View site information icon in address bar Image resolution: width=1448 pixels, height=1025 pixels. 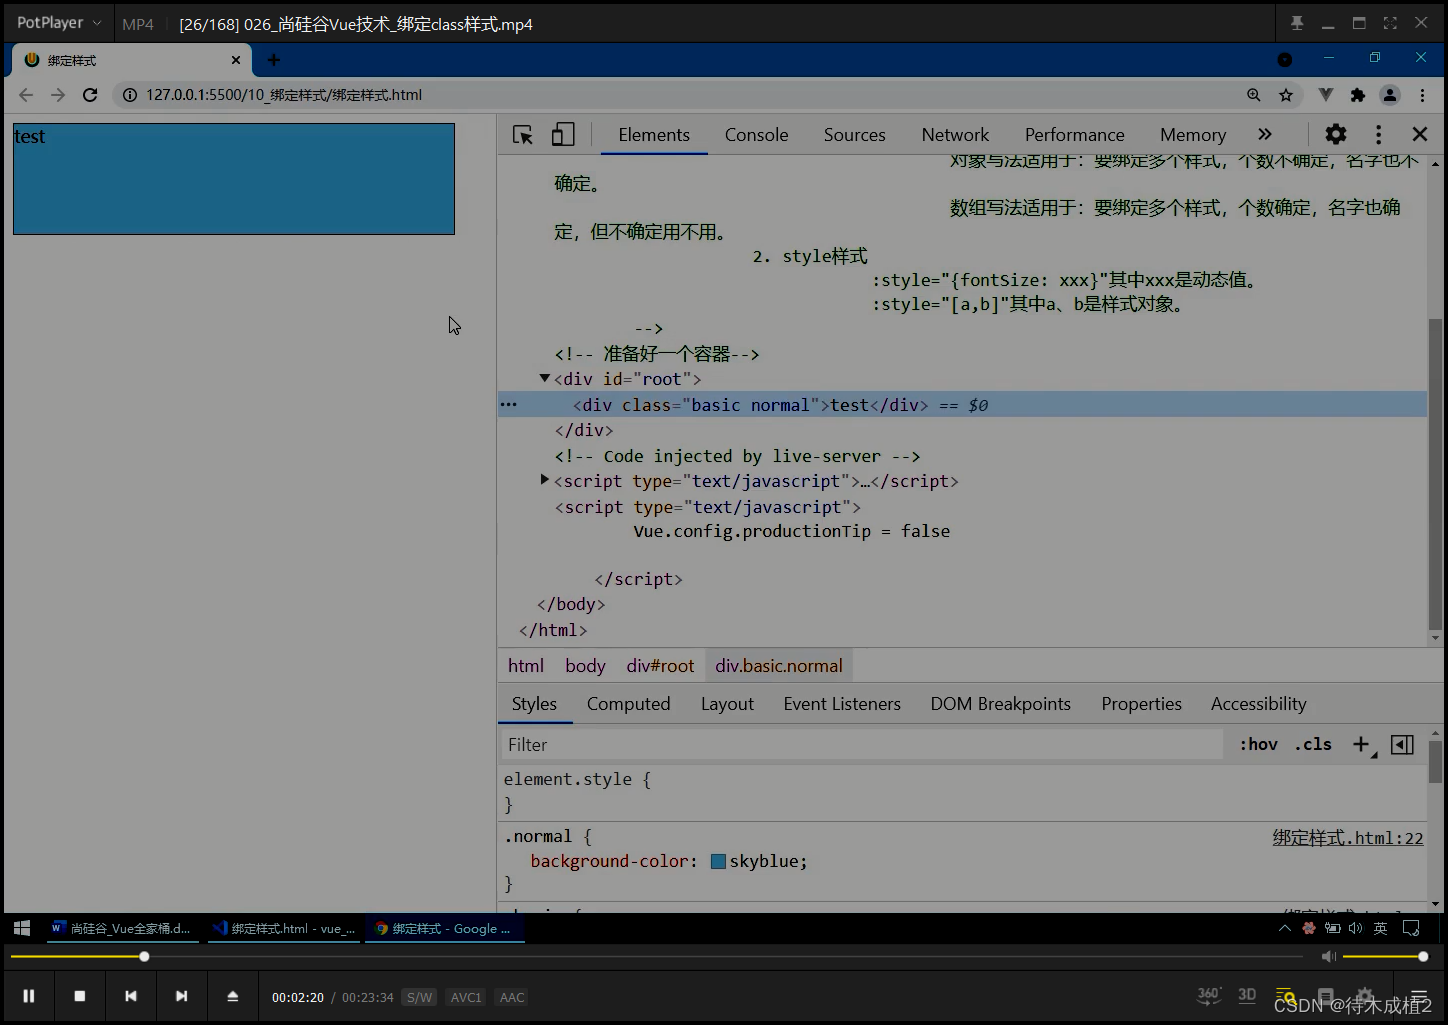coord(130,95)
